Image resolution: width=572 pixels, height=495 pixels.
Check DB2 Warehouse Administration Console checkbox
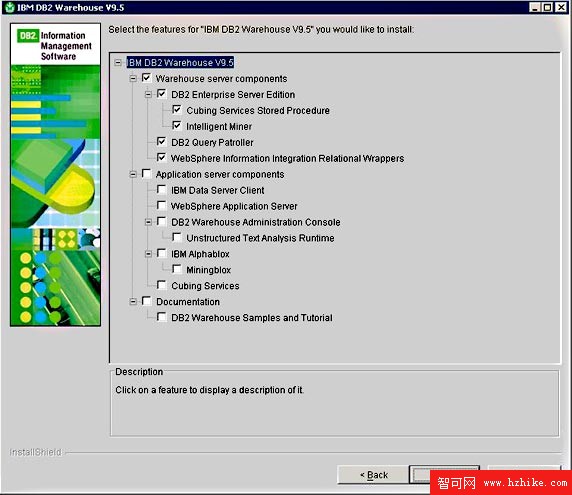162,222
